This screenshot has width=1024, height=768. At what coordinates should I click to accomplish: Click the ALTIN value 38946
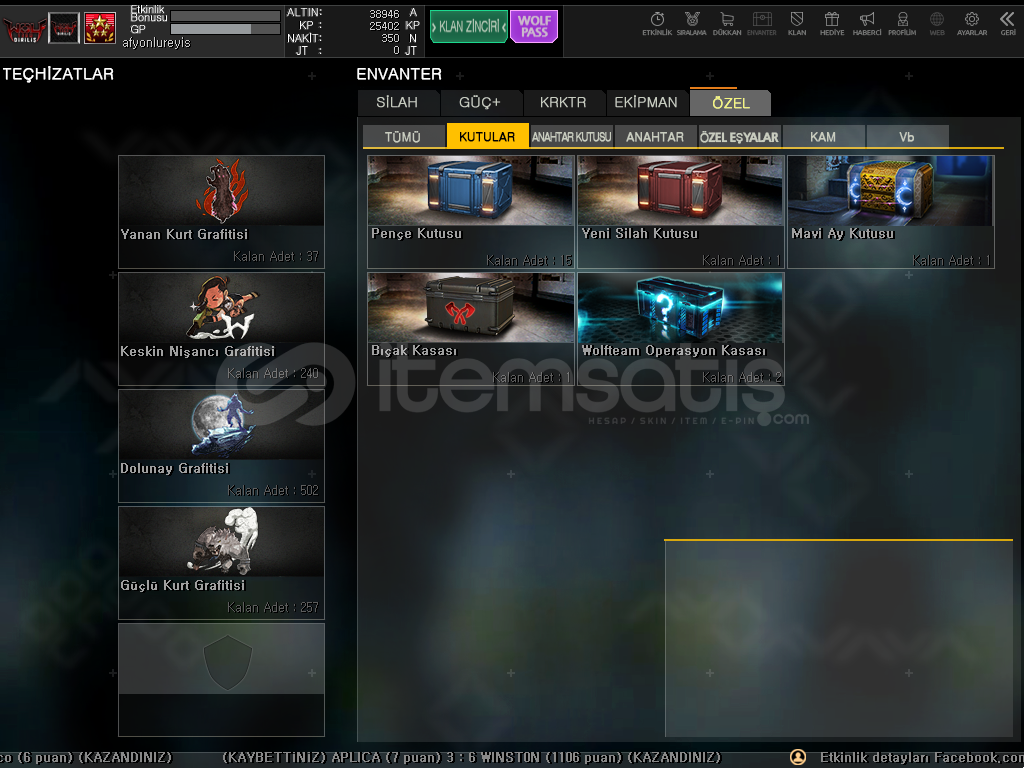(384, 14)
